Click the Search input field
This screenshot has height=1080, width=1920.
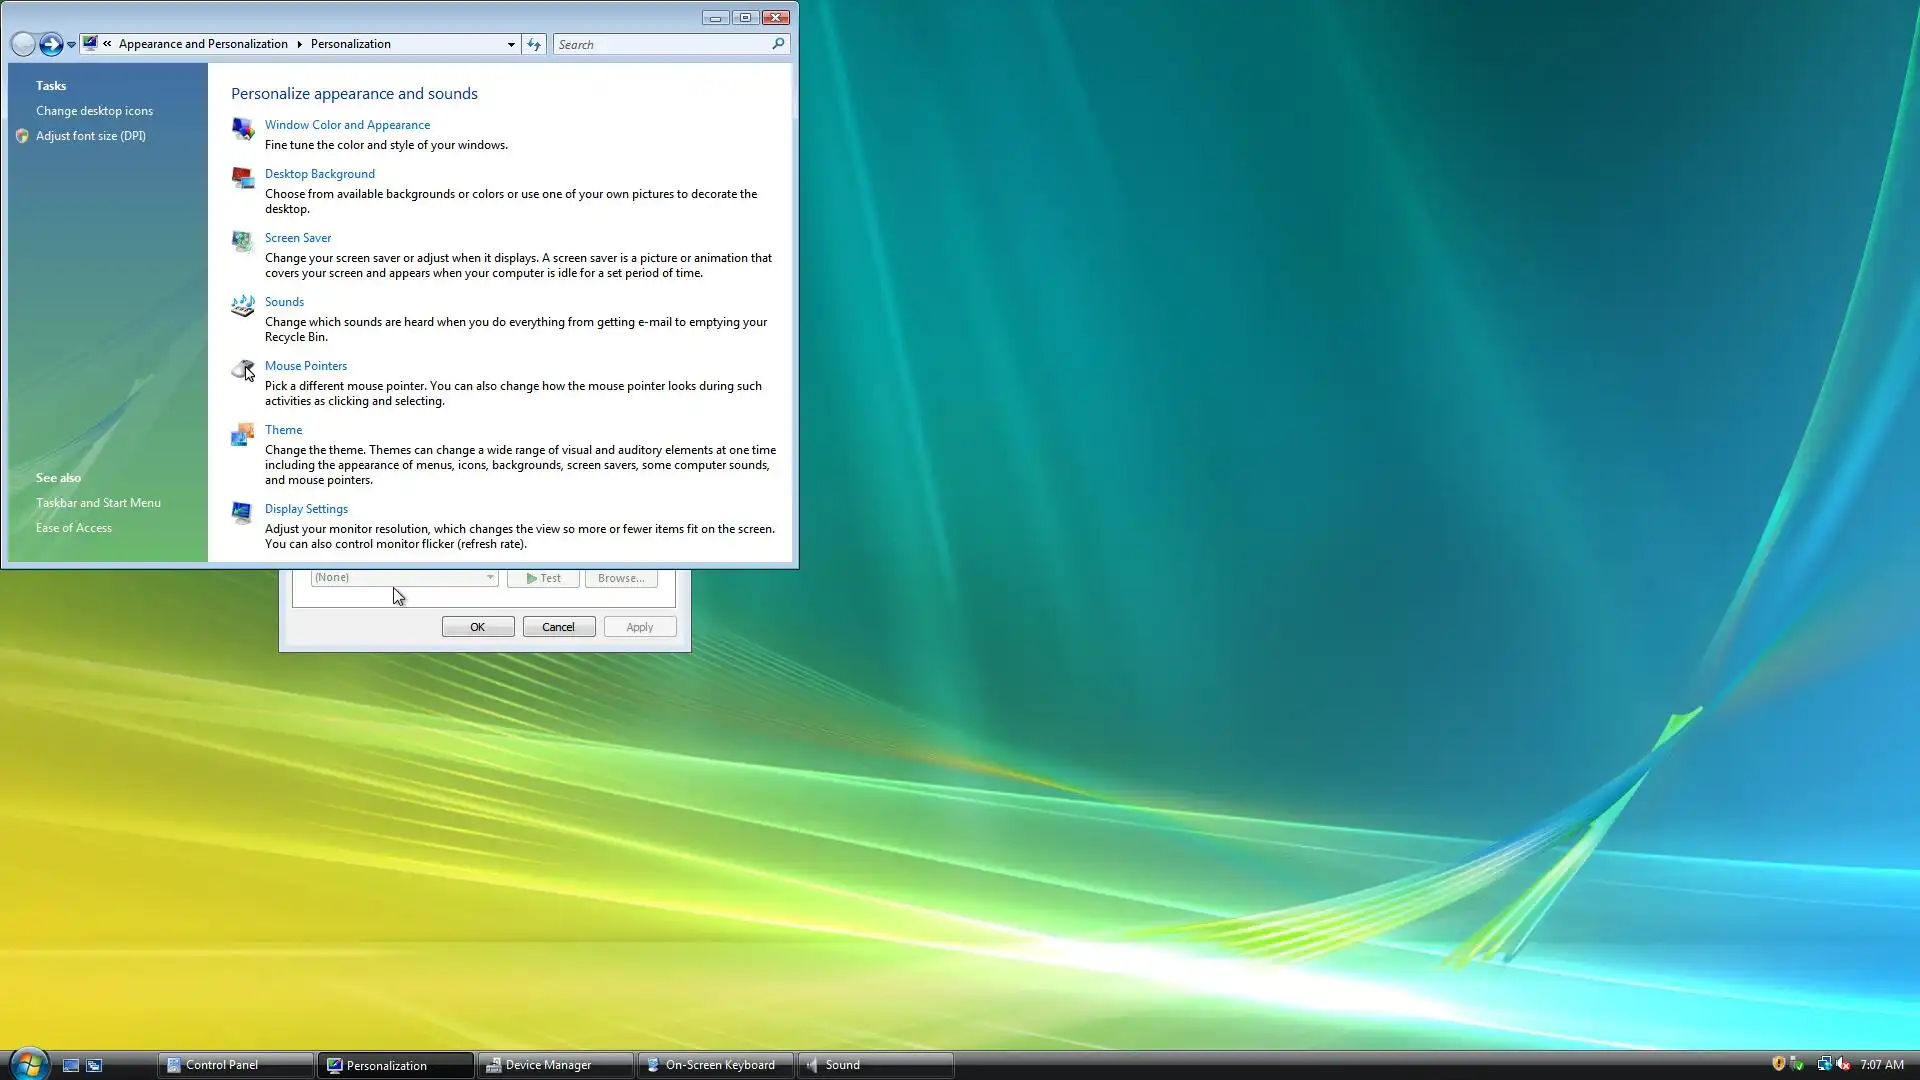pos(662,44)
